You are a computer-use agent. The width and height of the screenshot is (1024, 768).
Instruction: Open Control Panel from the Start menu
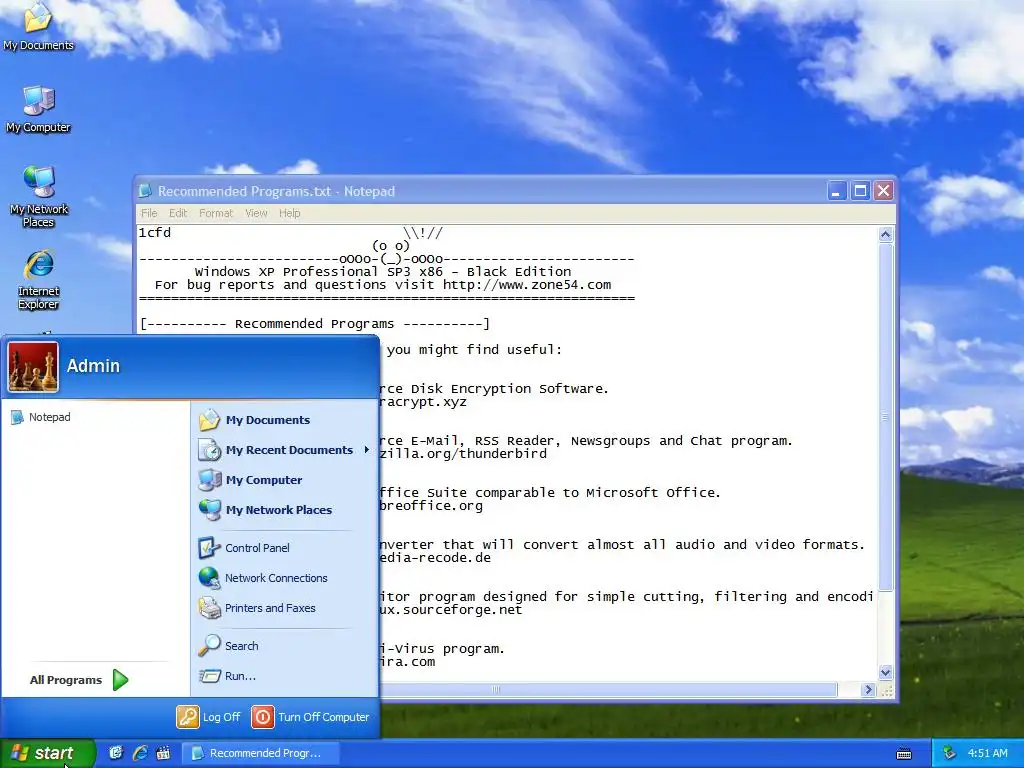point(244,548)
